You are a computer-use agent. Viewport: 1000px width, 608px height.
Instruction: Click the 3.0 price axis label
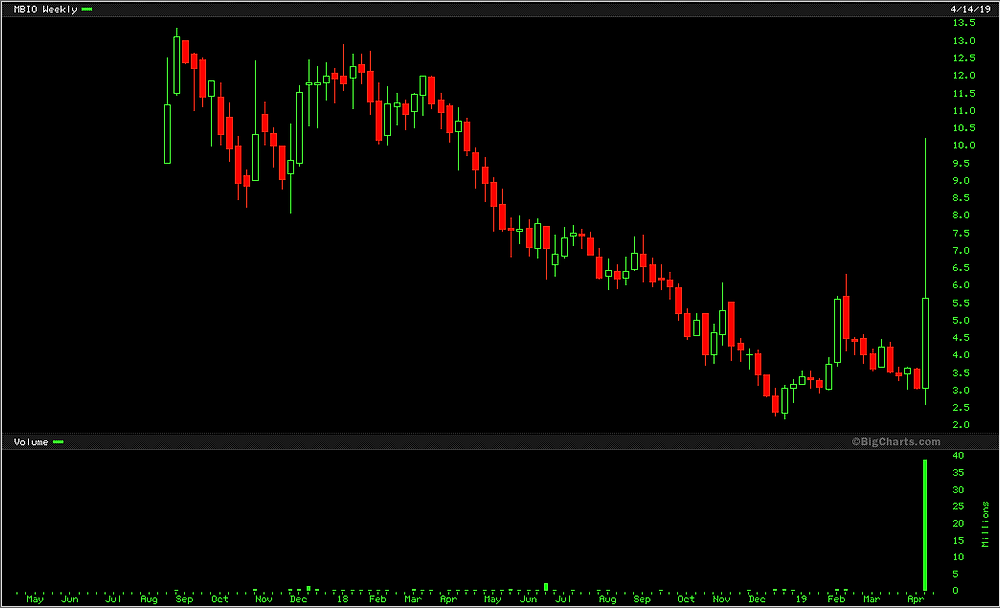tap(961, 390)
